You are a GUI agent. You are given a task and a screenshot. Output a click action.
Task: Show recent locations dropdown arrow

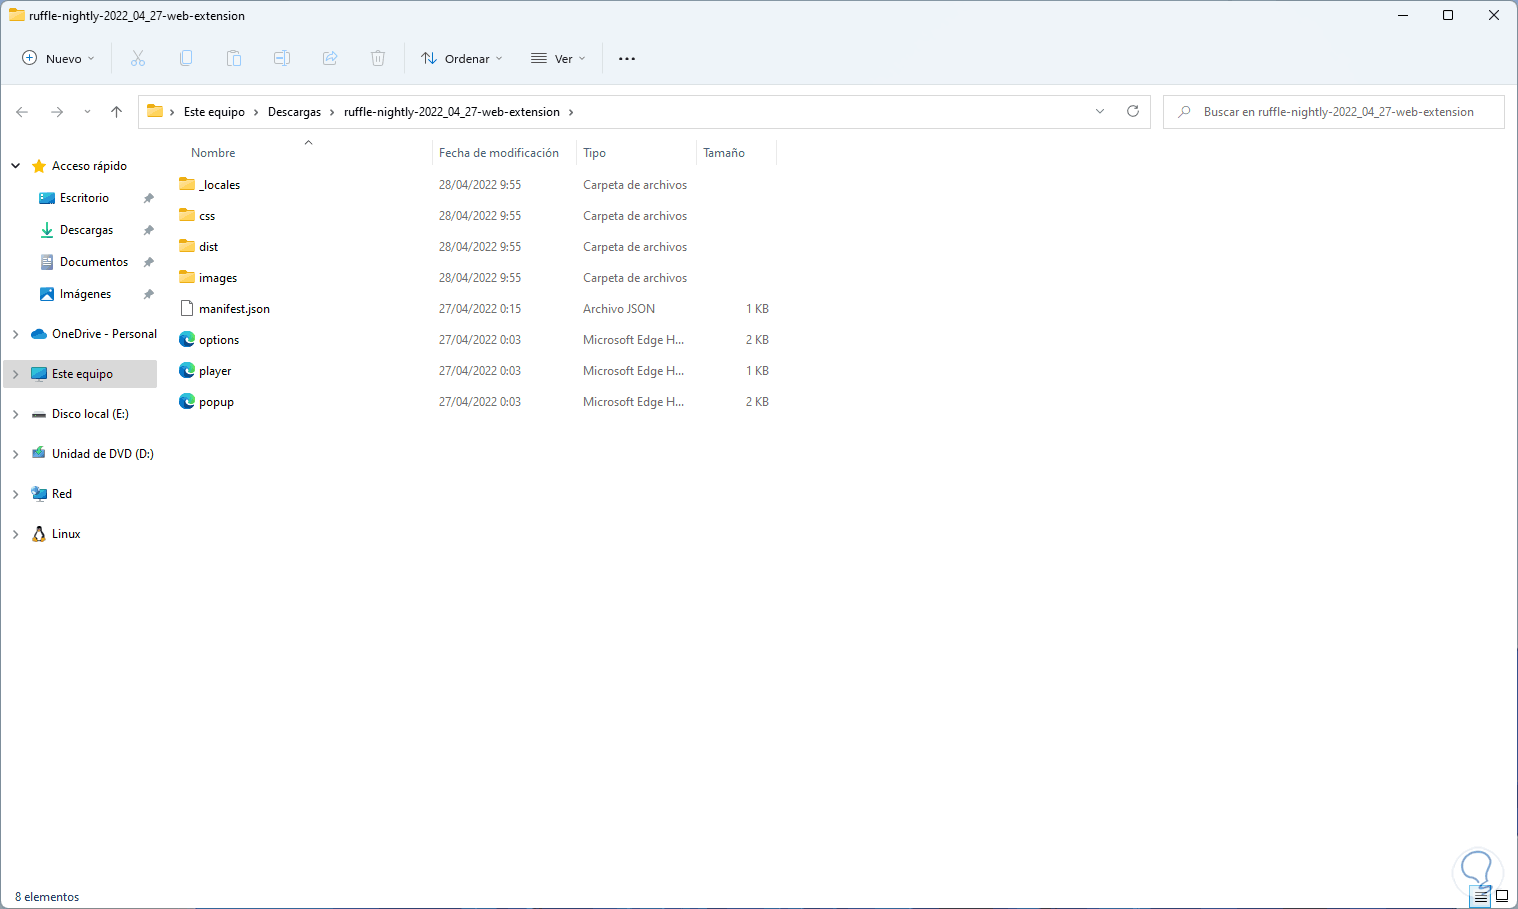pyautogui.click(x=87, y=112)
